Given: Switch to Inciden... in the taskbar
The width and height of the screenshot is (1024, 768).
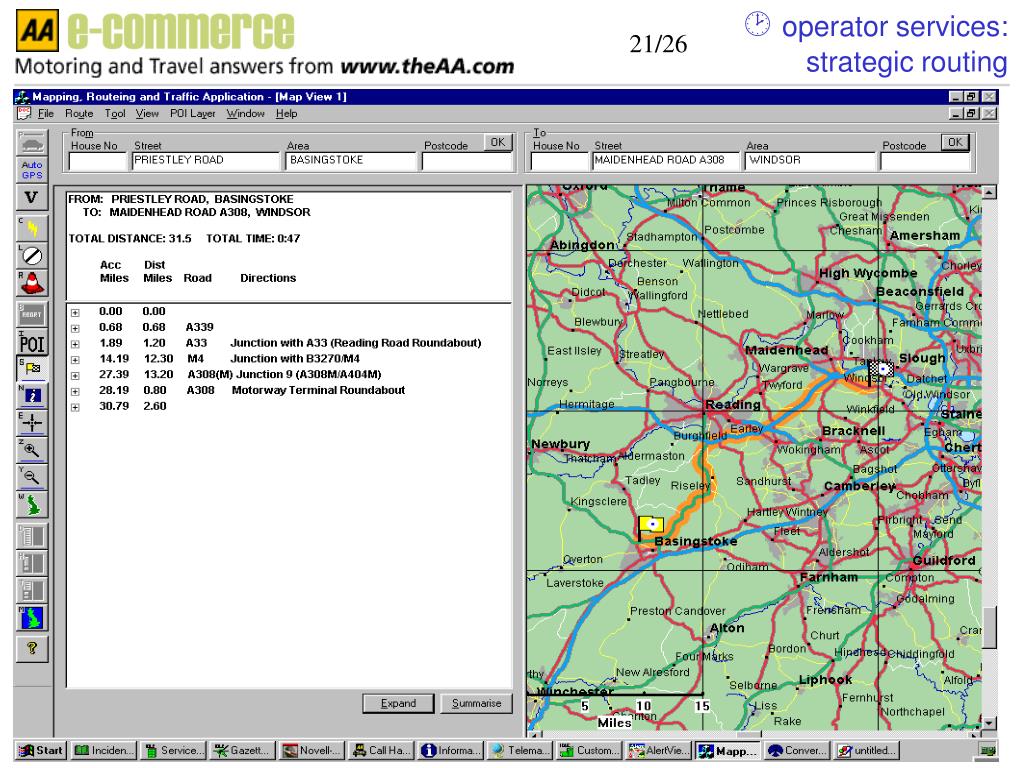Looking at the screenshot, I should click(x=104, y=751).
